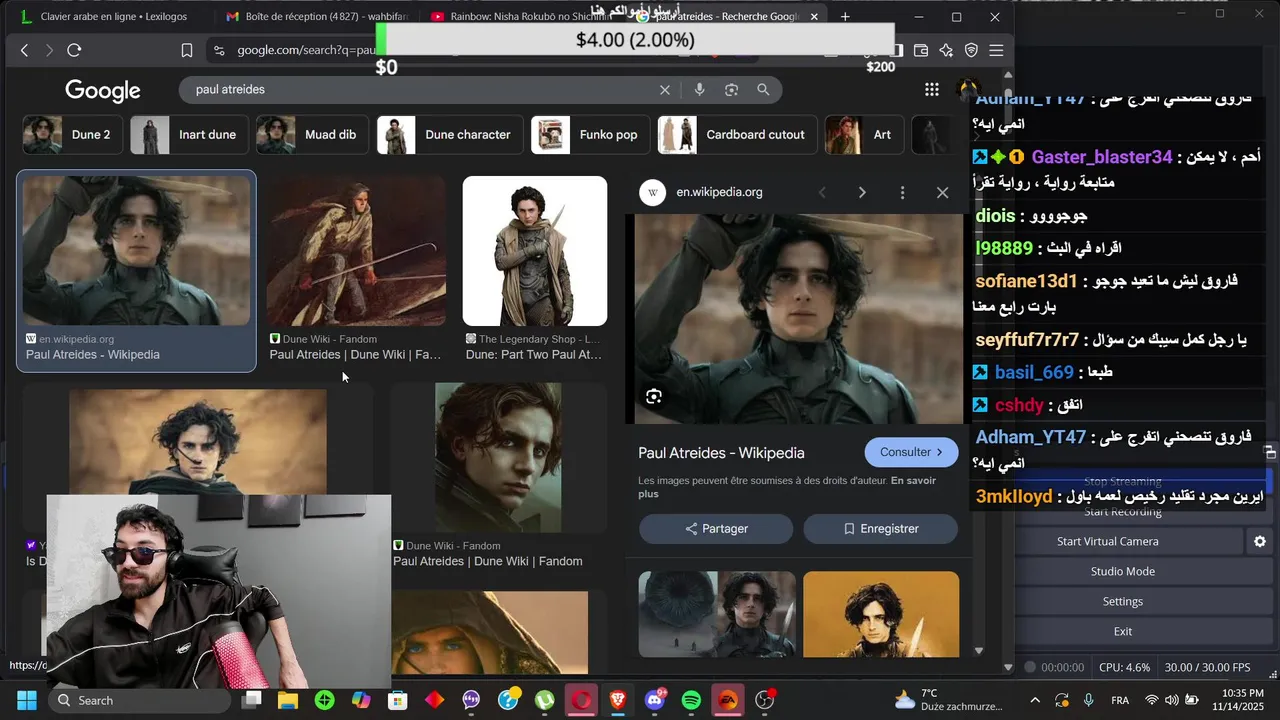
Task: Close the image preview panel
Action: 942,192
